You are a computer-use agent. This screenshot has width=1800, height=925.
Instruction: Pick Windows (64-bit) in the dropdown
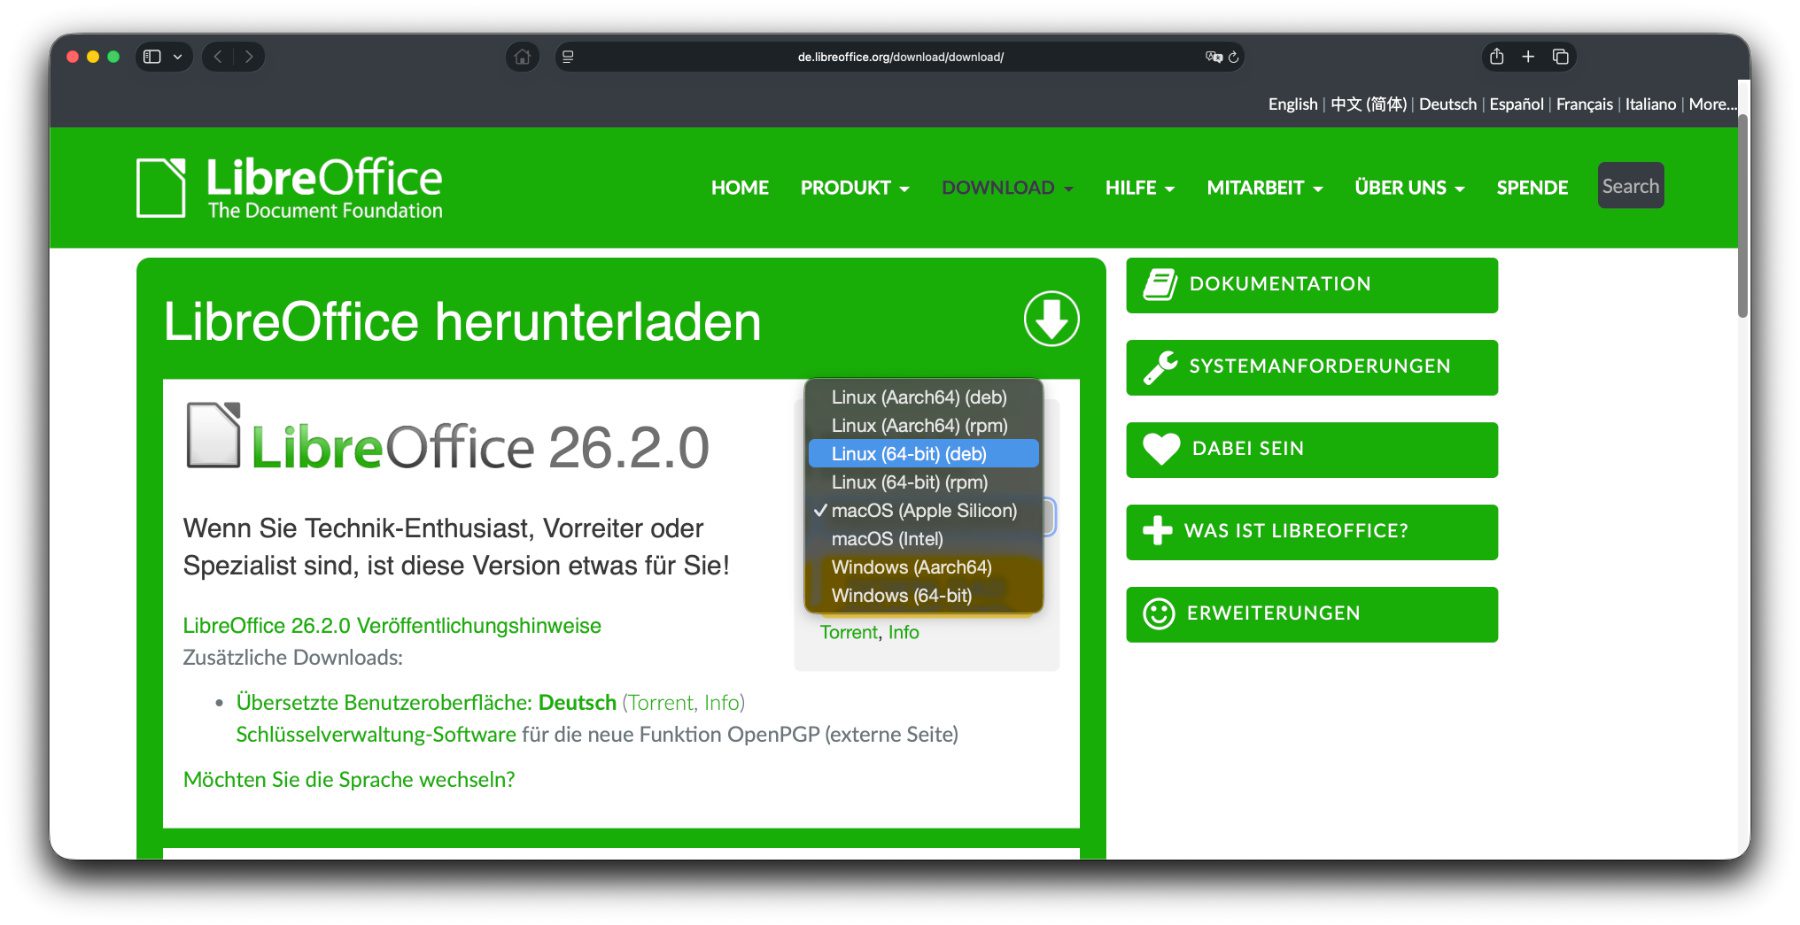pyautogui.click(x=901, y=596)
